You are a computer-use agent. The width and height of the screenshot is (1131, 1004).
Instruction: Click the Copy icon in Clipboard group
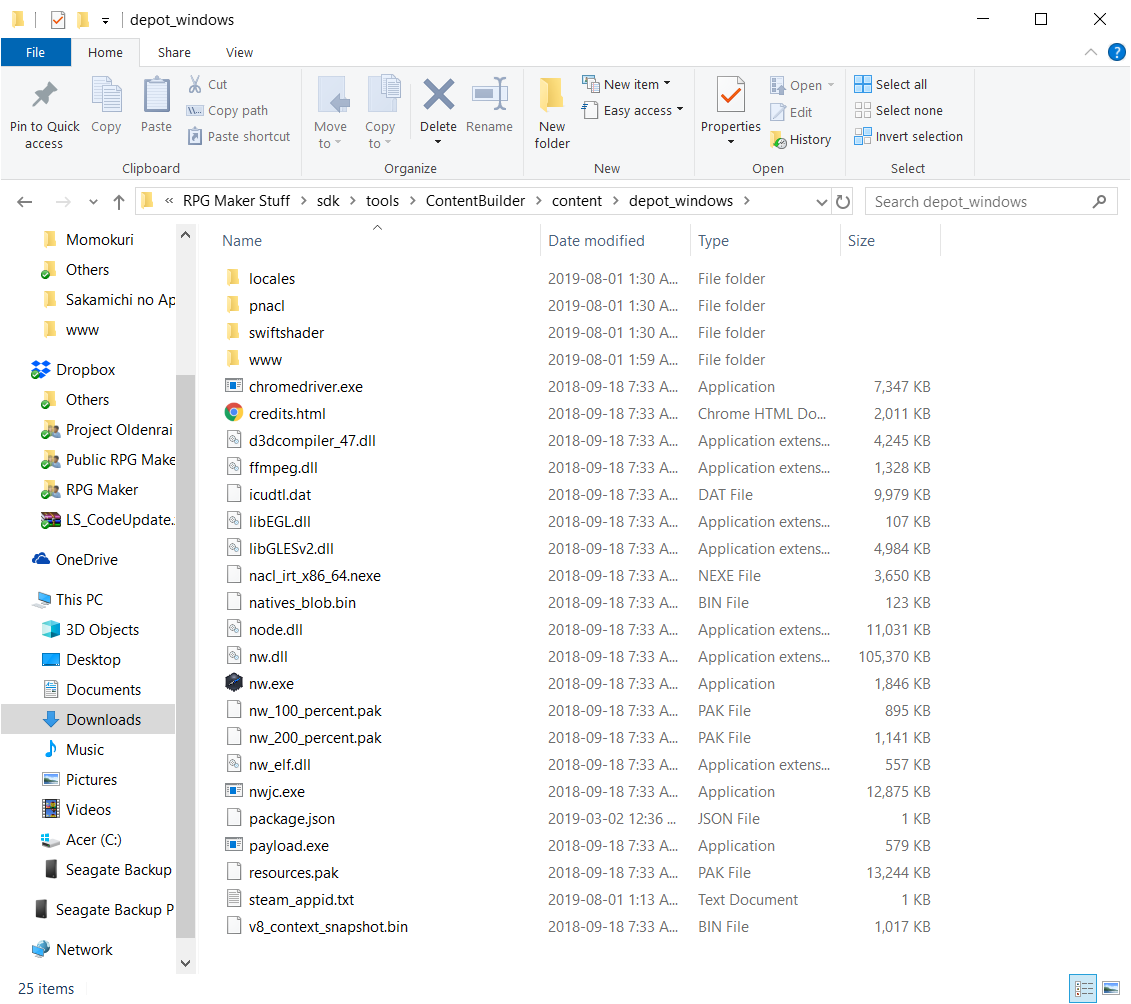[106, 94]
